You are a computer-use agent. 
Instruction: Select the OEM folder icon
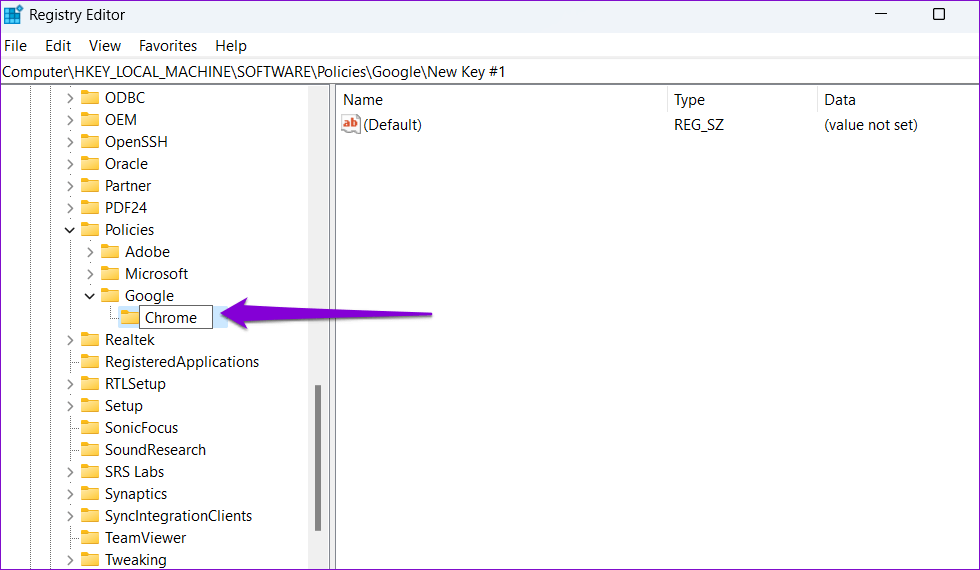(x=90, y=119)
